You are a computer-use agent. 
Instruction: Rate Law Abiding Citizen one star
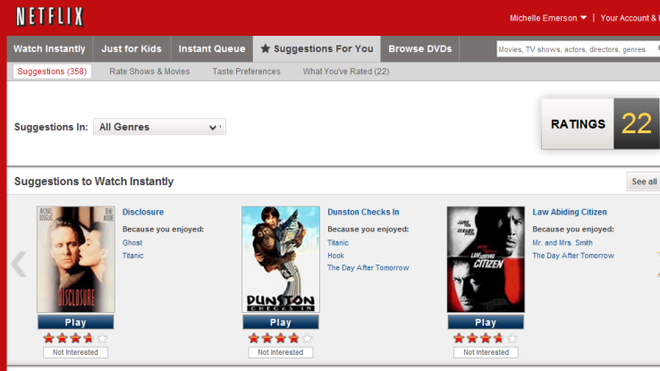459,338
